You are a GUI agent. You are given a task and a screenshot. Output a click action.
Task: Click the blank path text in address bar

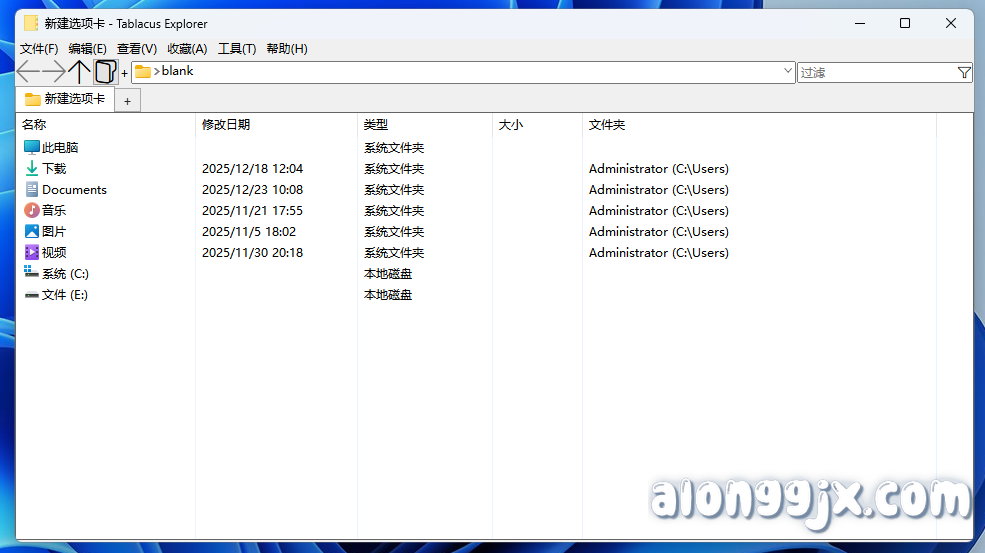(177, 71)
